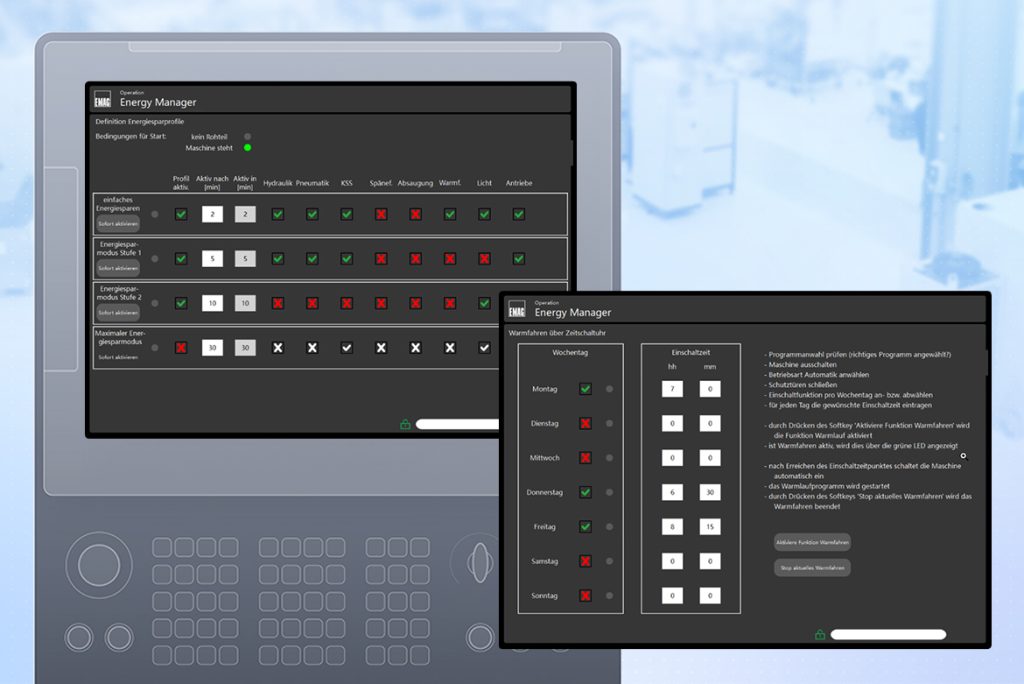The image size is (1024, 684).
Task: Click the green lock icon in the Warmfahren window
Action: point(820,634)
